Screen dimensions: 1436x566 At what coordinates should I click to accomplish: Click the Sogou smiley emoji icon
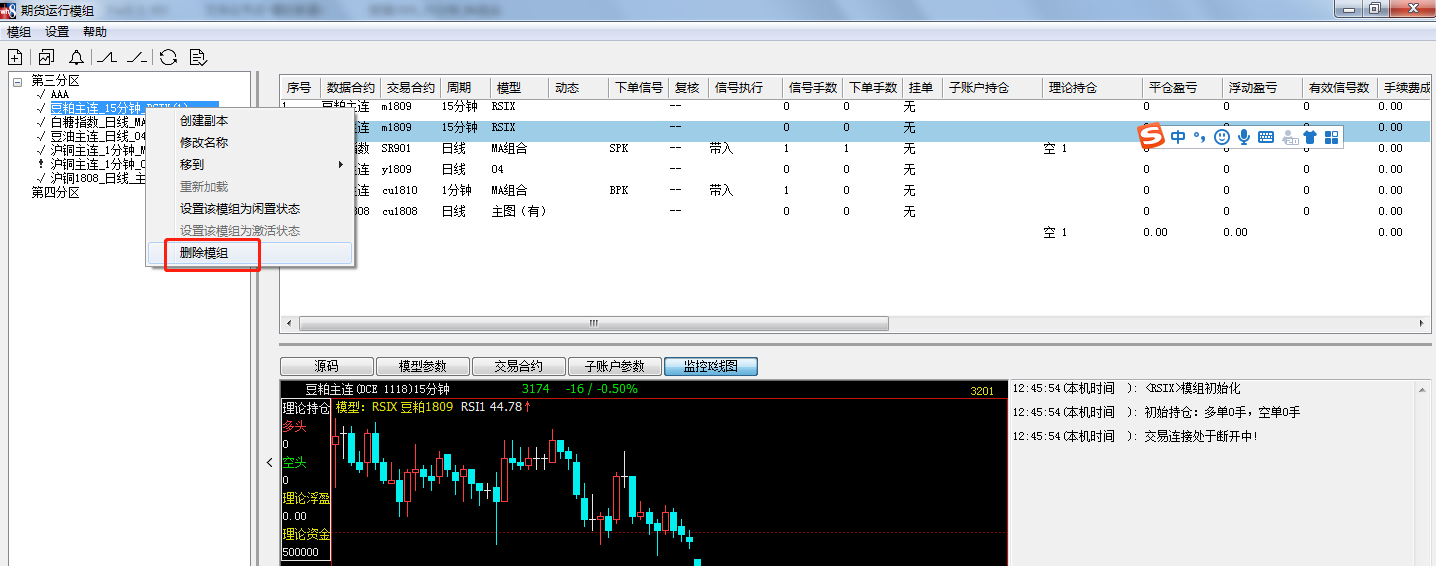click(x=1222, y=137)
